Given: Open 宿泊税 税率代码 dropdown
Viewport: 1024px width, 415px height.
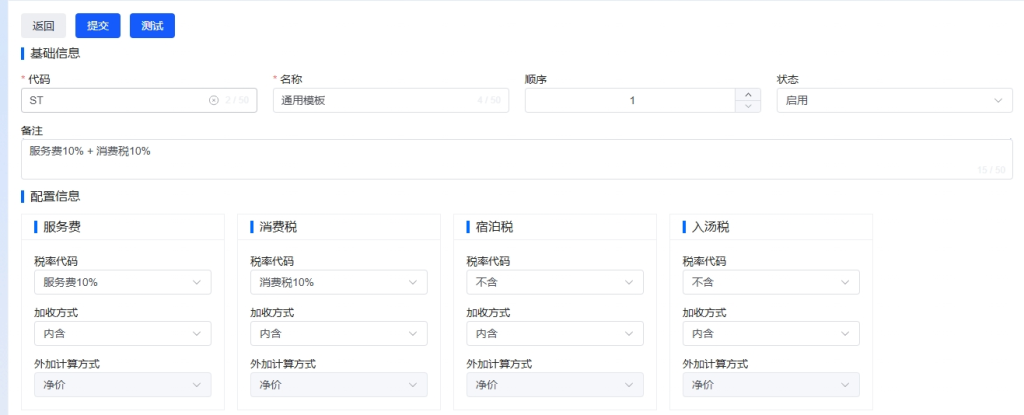Looking at the screenshot, I should point(555,282).
